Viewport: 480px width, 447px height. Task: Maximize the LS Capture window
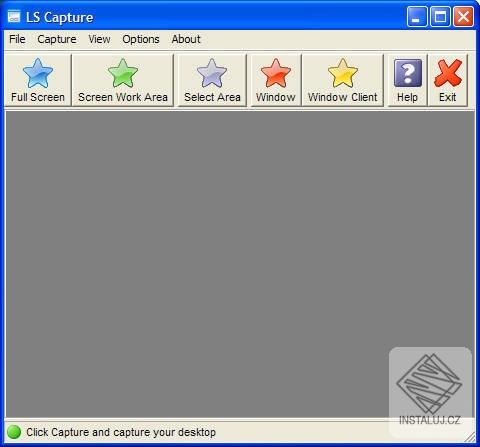pyautogui.click(x=440, y=16)
